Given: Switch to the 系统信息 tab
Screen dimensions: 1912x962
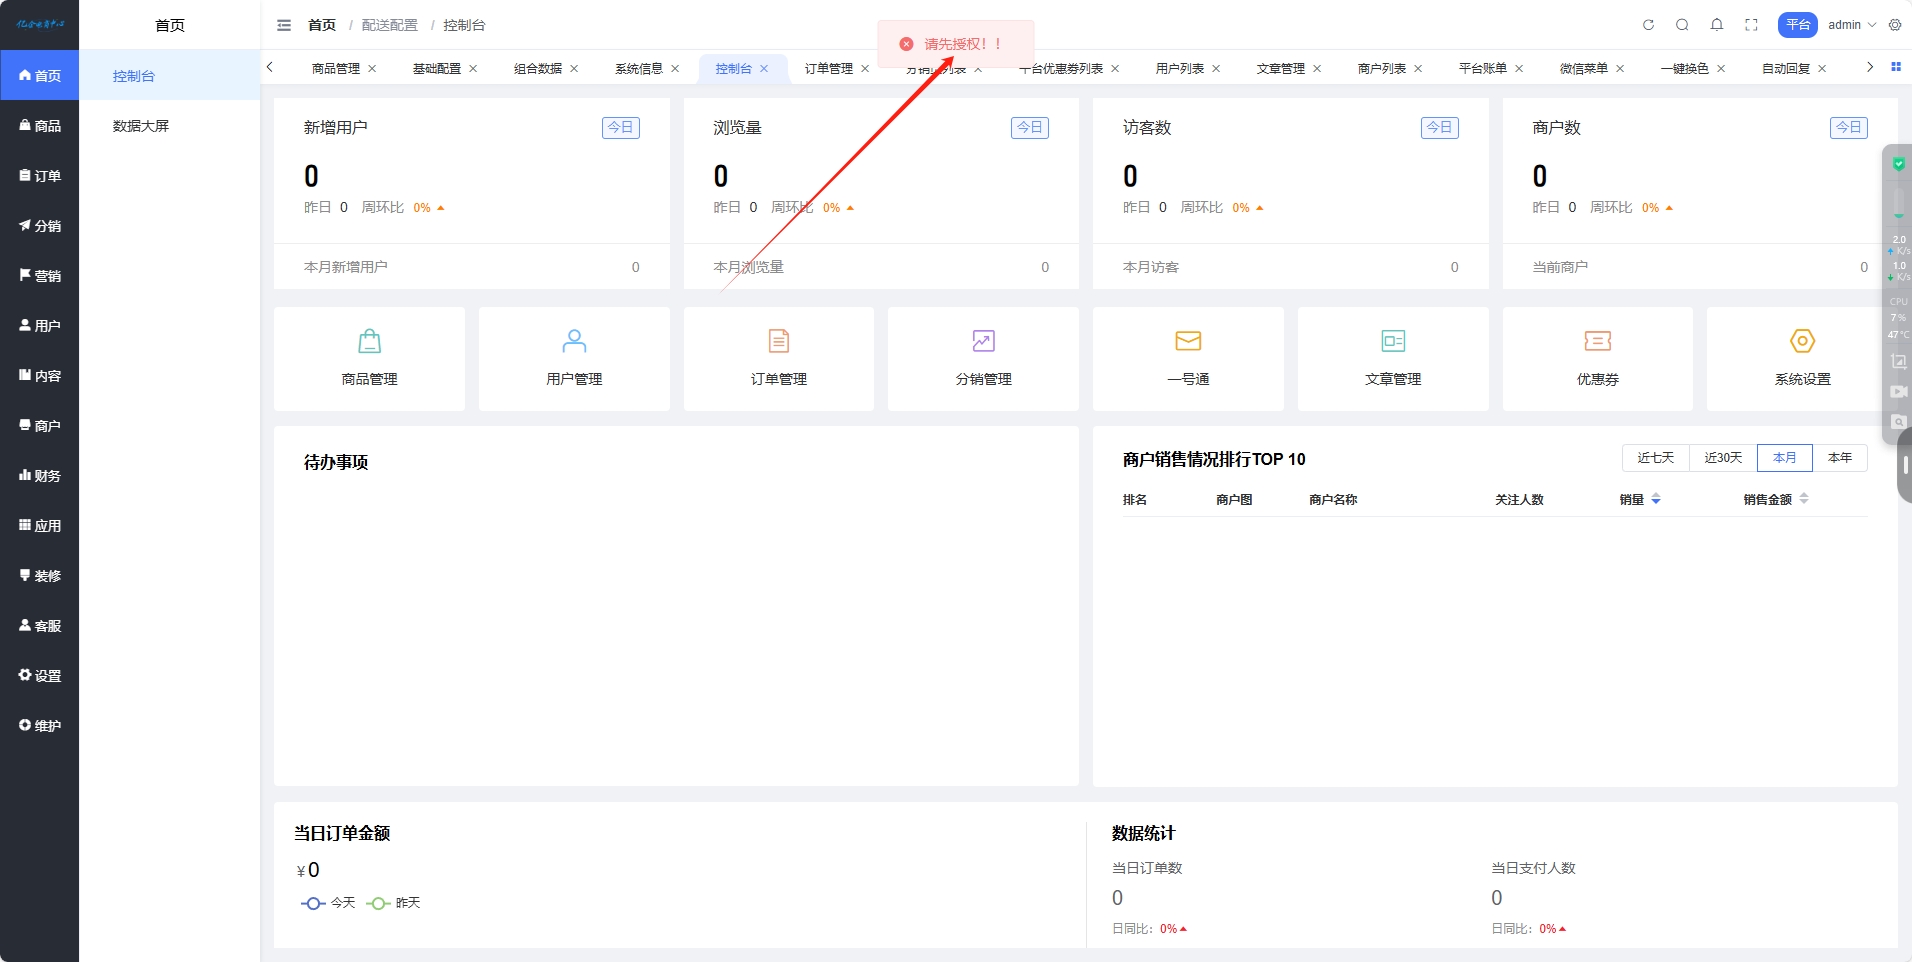Looking at the screenshot, I should click(639, 69).
